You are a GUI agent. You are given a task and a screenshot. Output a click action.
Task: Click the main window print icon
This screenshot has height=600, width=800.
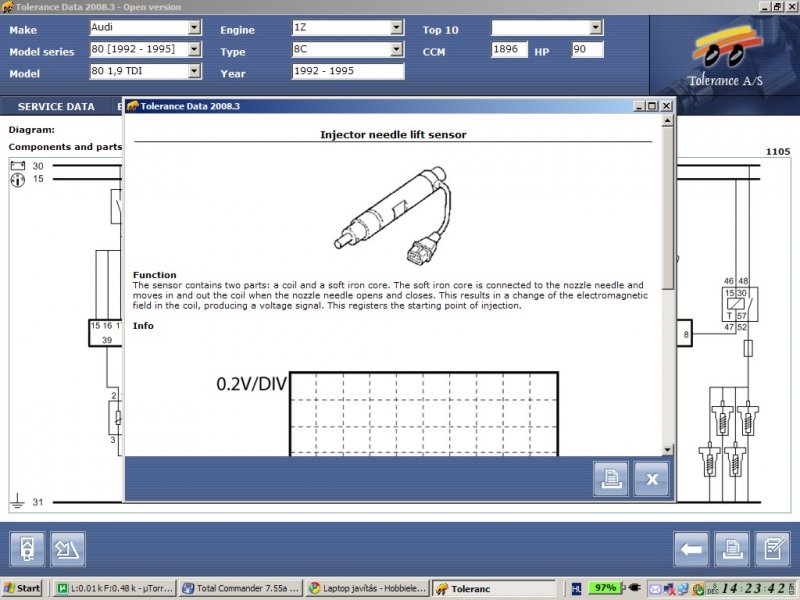(732, 549)
